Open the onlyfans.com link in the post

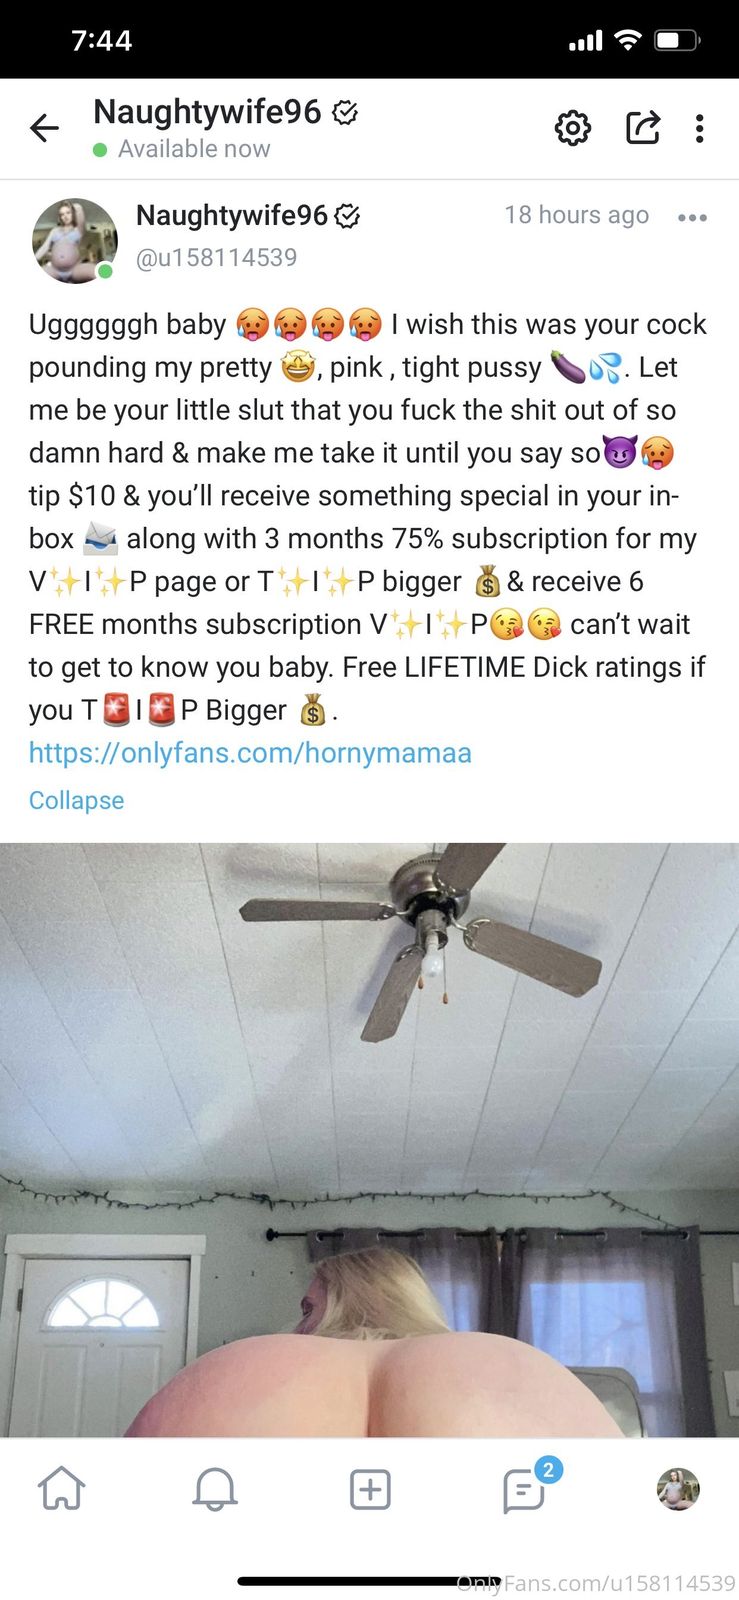(x=250, y=752)
